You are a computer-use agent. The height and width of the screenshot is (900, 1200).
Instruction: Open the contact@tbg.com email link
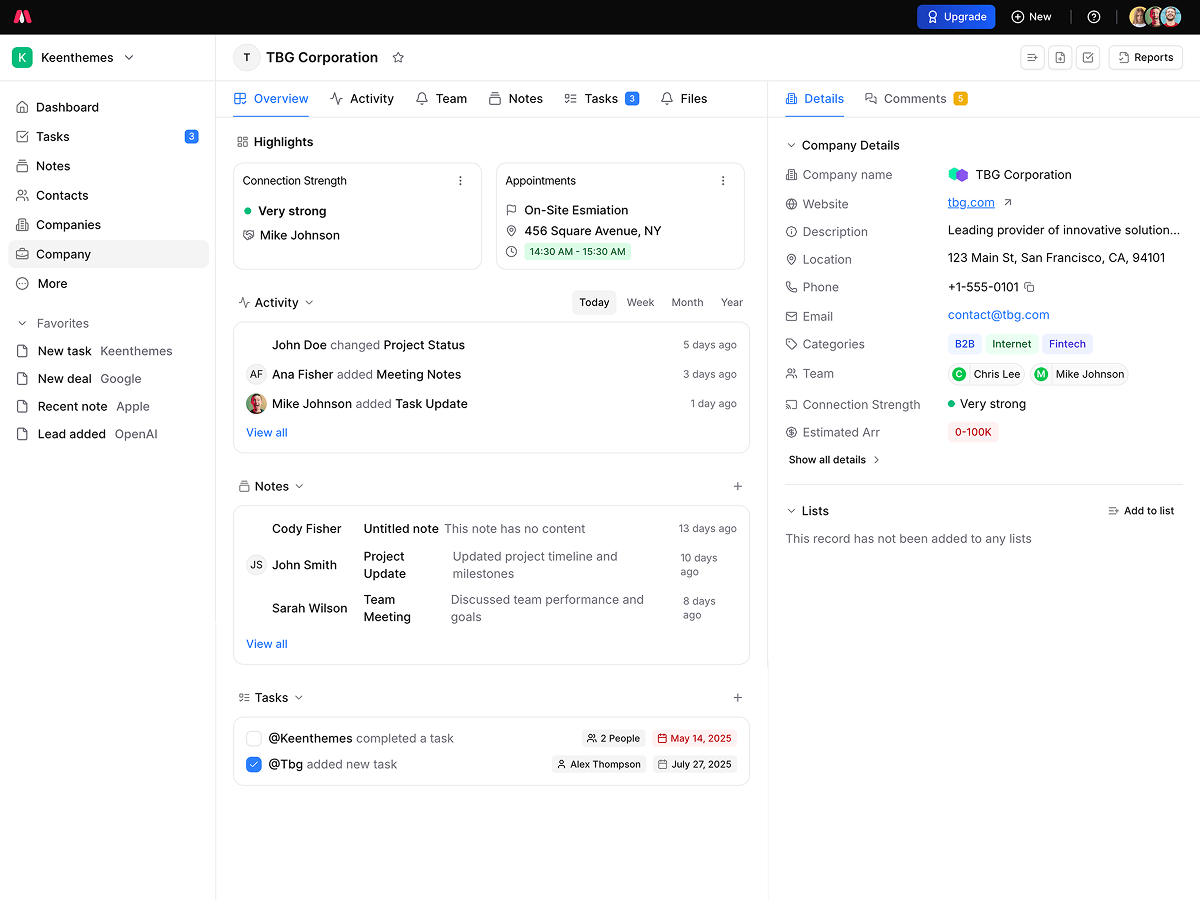(x=998, y=315)
